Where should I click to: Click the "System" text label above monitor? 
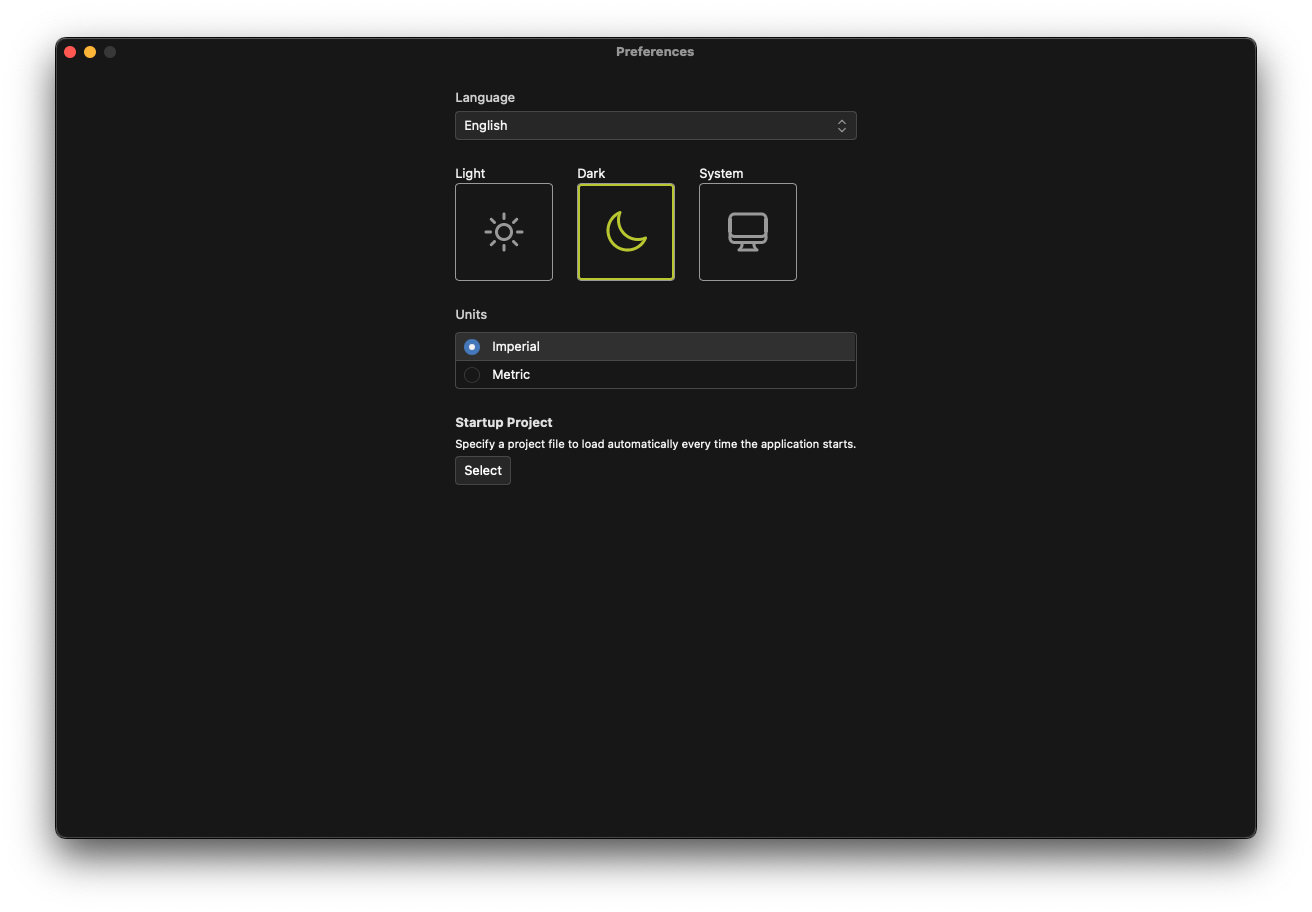pyautogui.click(x=721, y=174)
